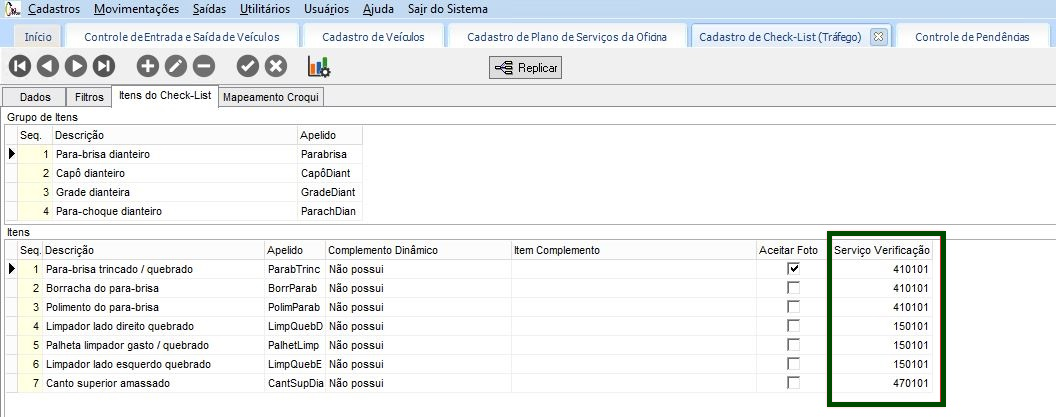Select the Capô dianteiro group row

click(x=90, y=173)
